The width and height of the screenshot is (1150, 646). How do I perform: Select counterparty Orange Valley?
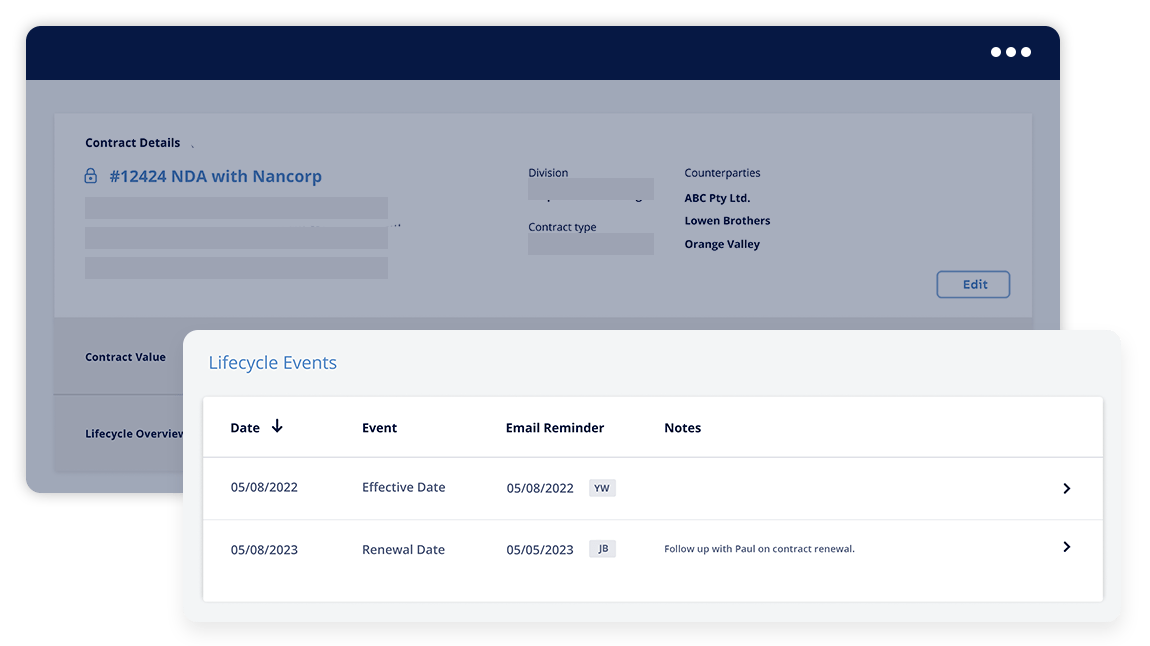pos(722,243)
